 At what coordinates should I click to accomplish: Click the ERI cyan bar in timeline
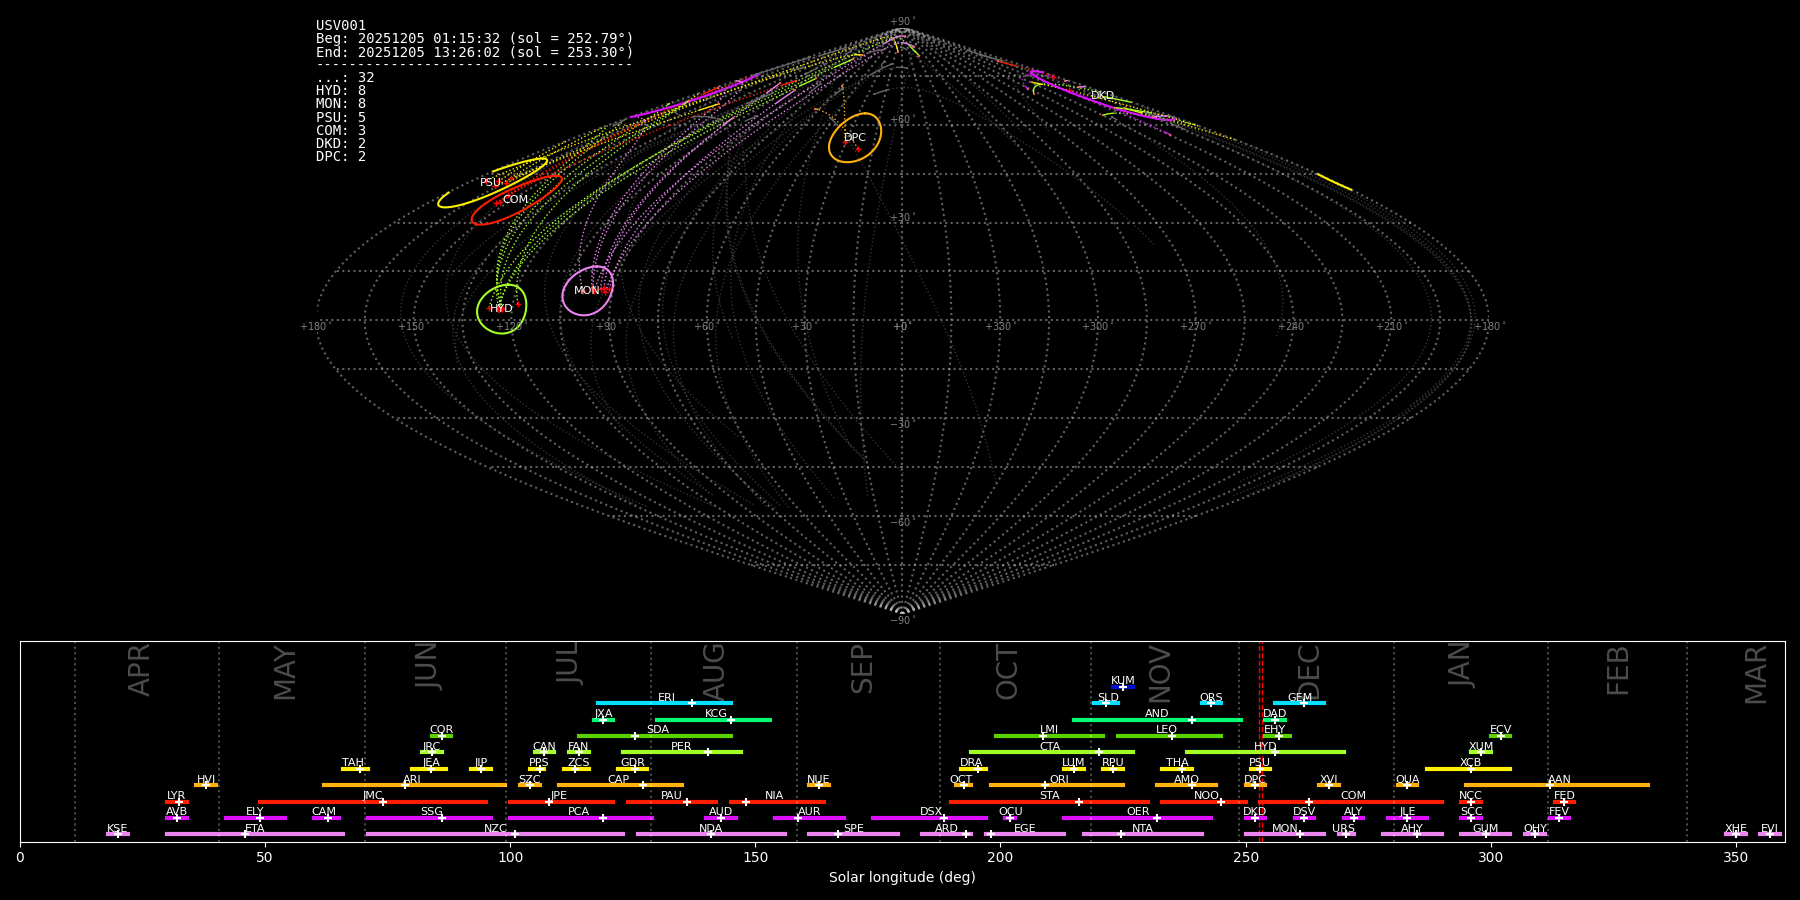tap(640, 703)
